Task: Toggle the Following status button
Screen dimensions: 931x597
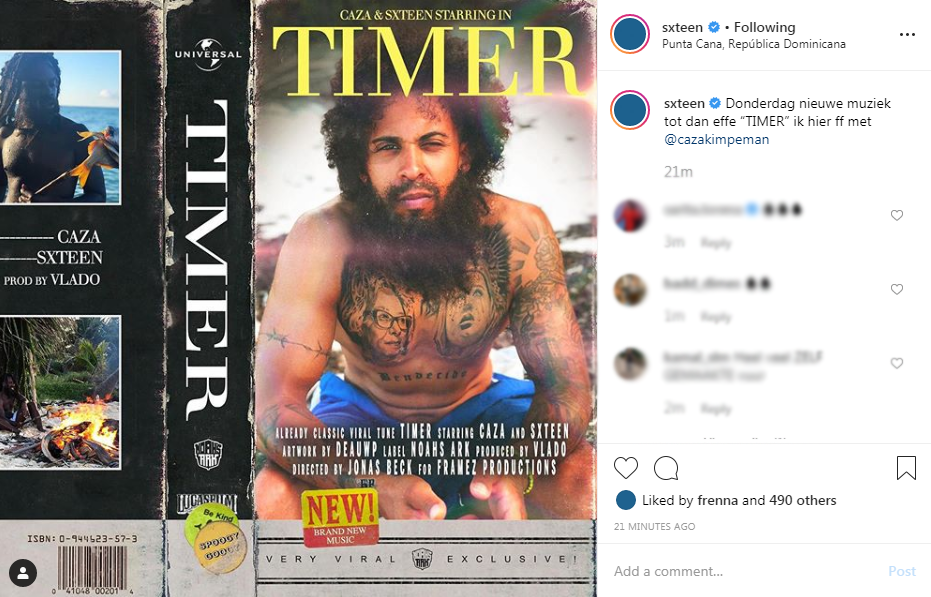Action: [764, 27]
